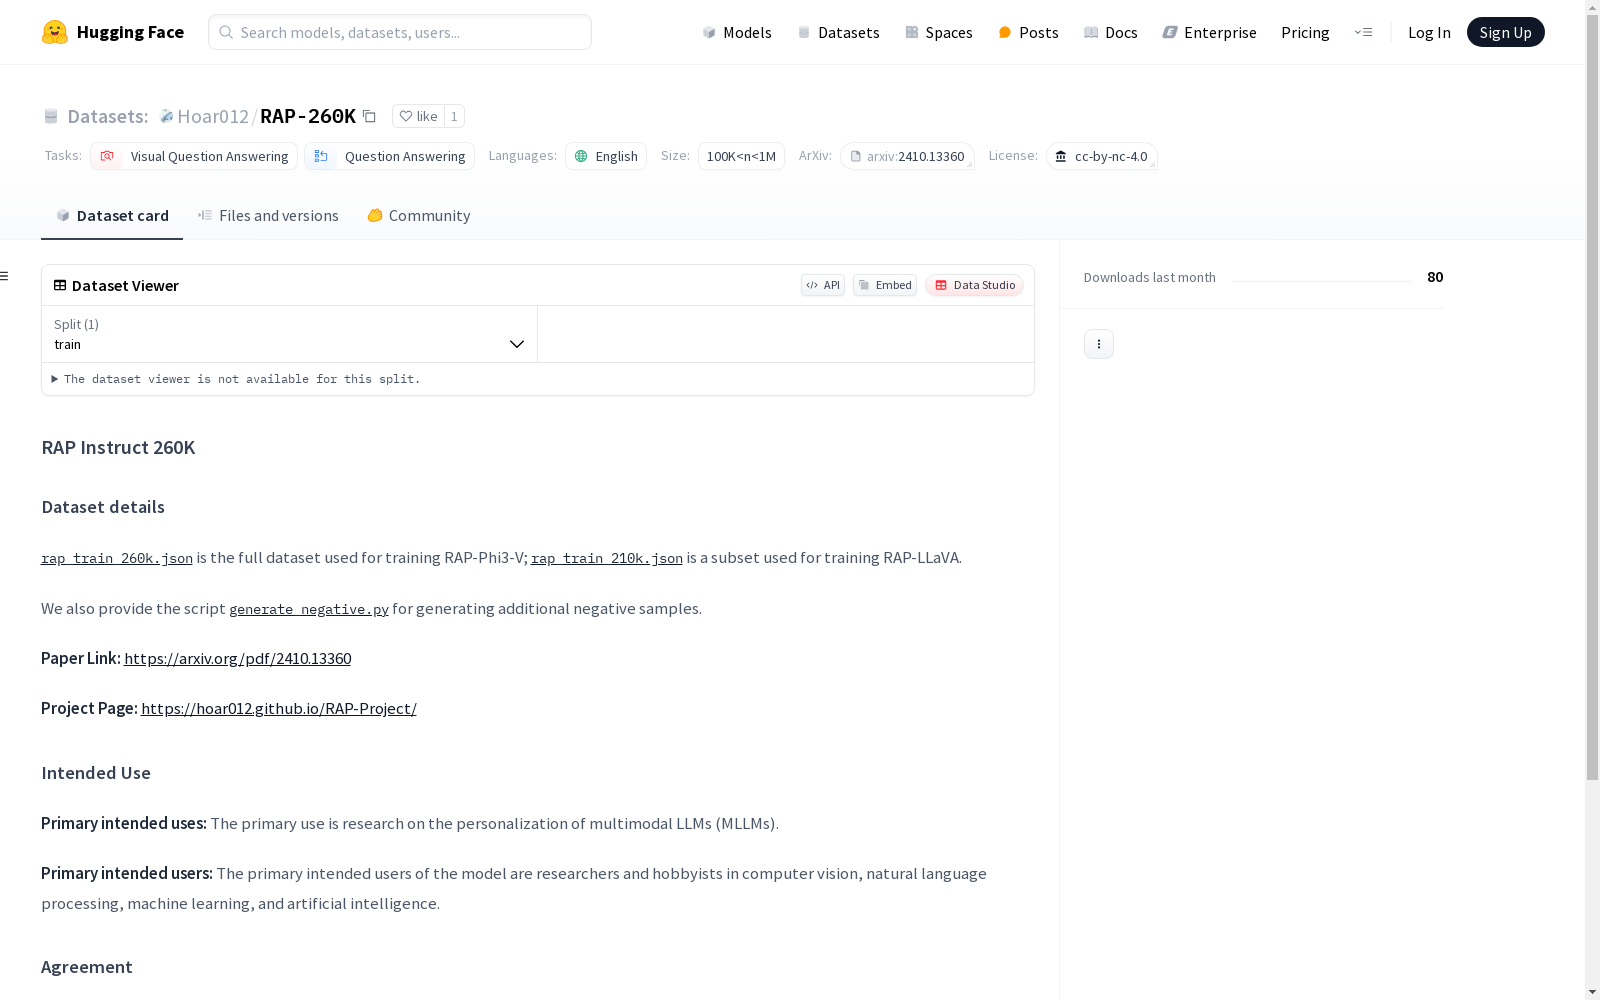This screenshot has width=1600, height=1000.
Task: Open the Spaces navigation item
Action: tap(939, 32)
